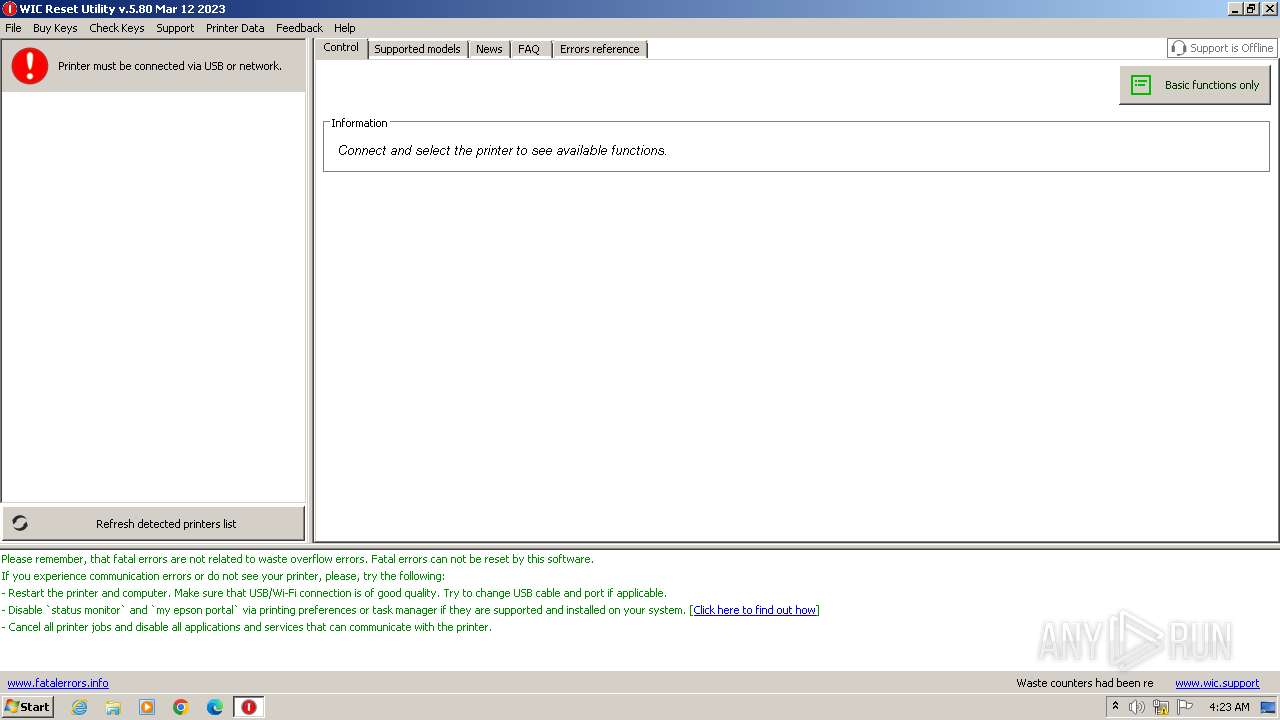The width and height of the screenshot is (1280, 720).
Task: Click the green Basic functions list icon
Action: (x=1141, y=85)
